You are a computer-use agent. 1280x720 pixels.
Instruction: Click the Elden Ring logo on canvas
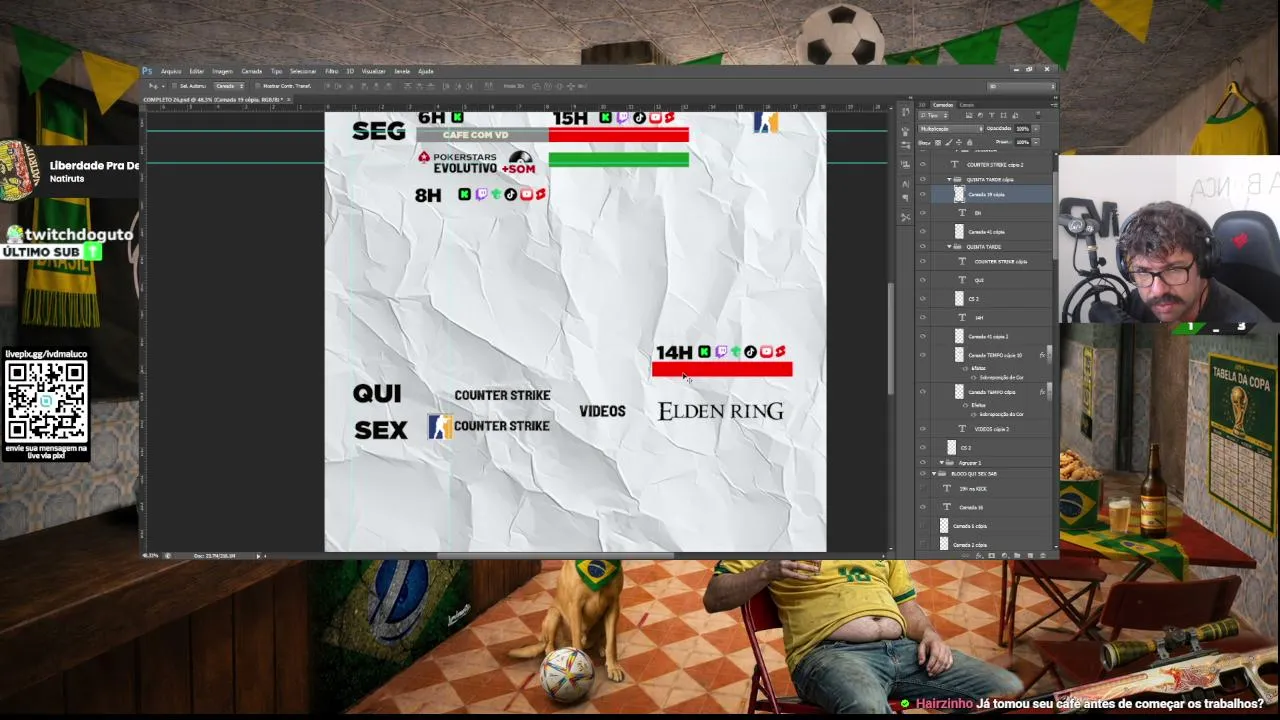tap(721, 411)
